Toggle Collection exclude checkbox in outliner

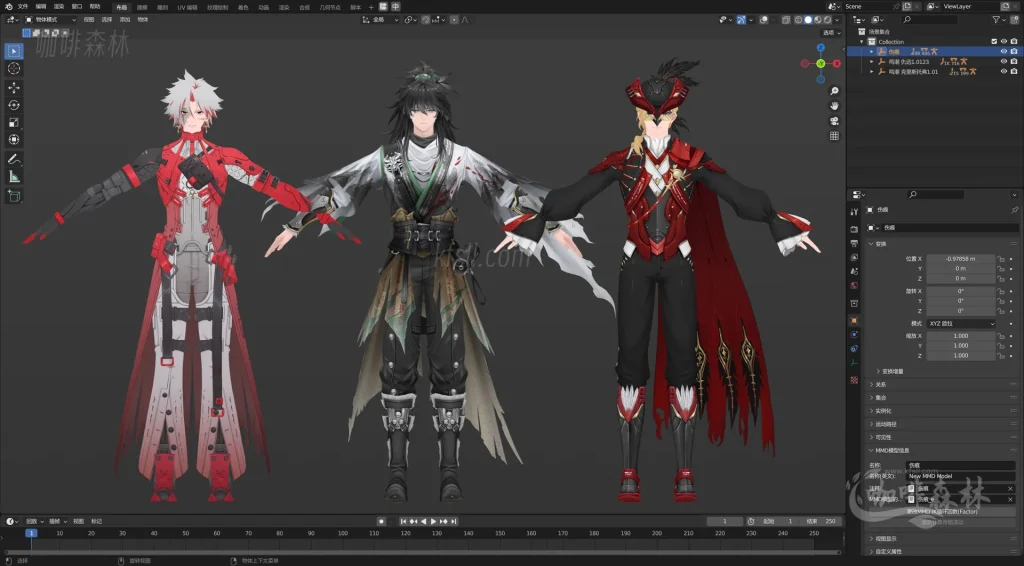pos(995,41)
